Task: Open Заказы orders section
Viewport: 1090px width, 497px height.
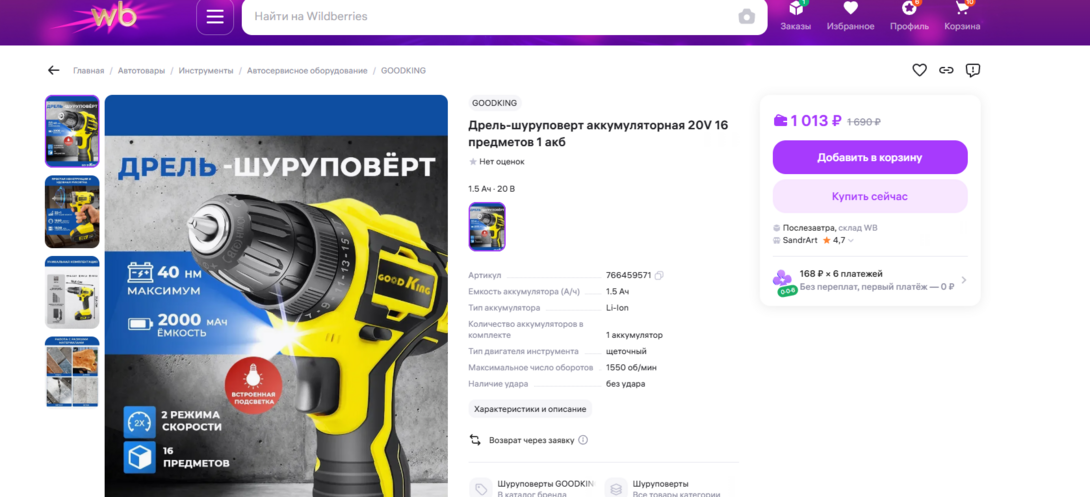Action: [x=795, y=17]
